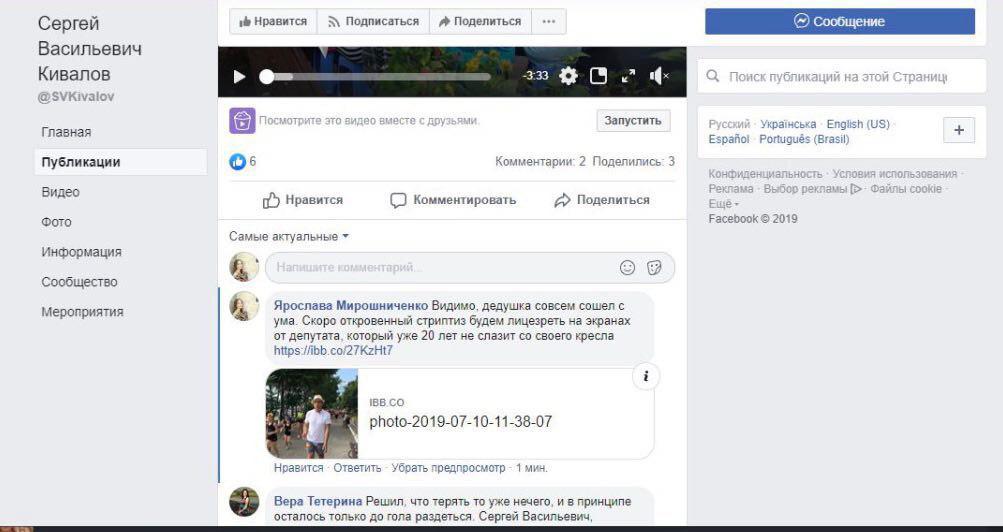Open the Видео section in sidebar
The height and width of the screenshot is (532, 1003).
point(60,192)
